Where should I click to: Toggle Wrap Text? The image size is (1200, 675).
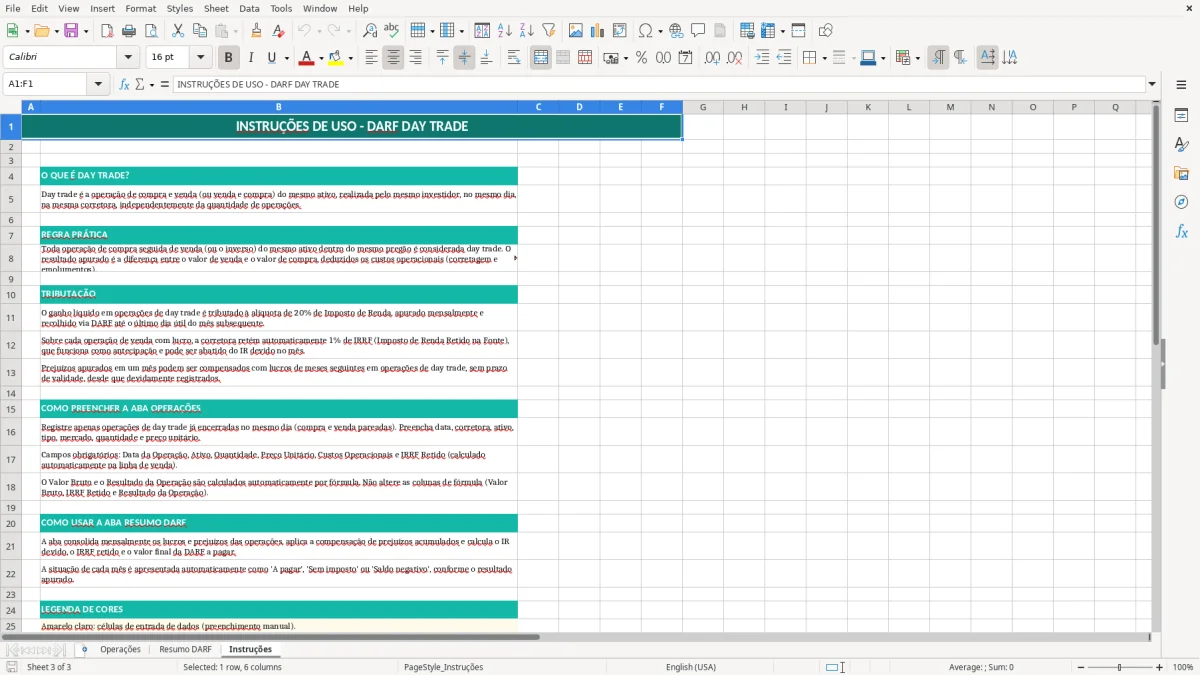514,58
